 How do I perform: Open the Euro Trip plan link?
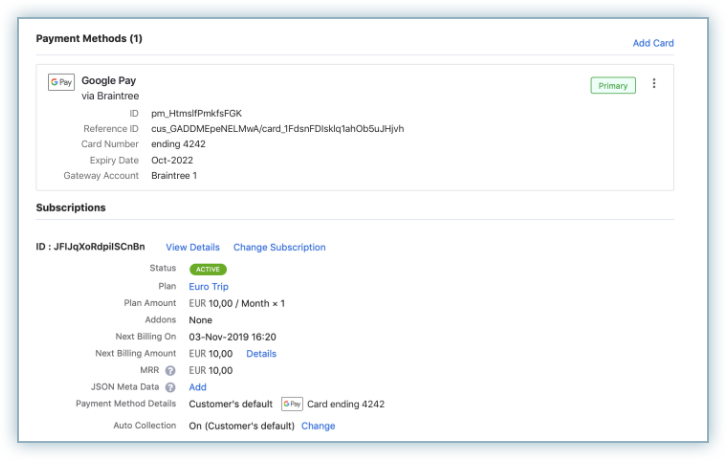[x=208, y=286]
